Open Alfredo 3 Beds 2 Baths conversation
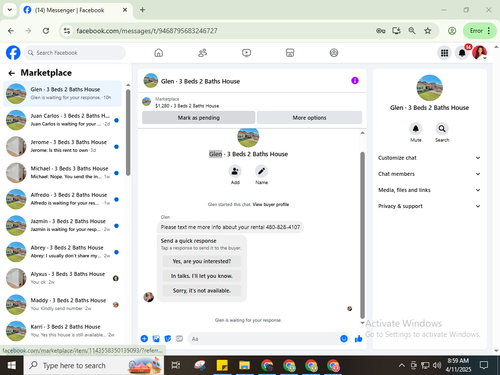This screenshot has width=500, height=375. (62, 199)
